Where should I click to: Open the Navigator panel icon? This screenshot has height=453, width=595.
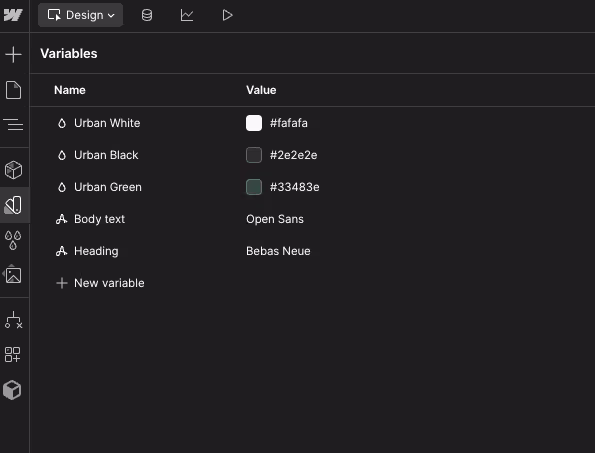pos(13,124)
